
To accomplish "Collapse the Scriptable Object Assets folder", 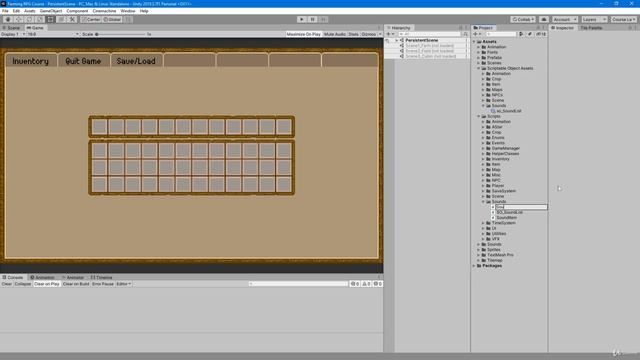I will 479,68.
